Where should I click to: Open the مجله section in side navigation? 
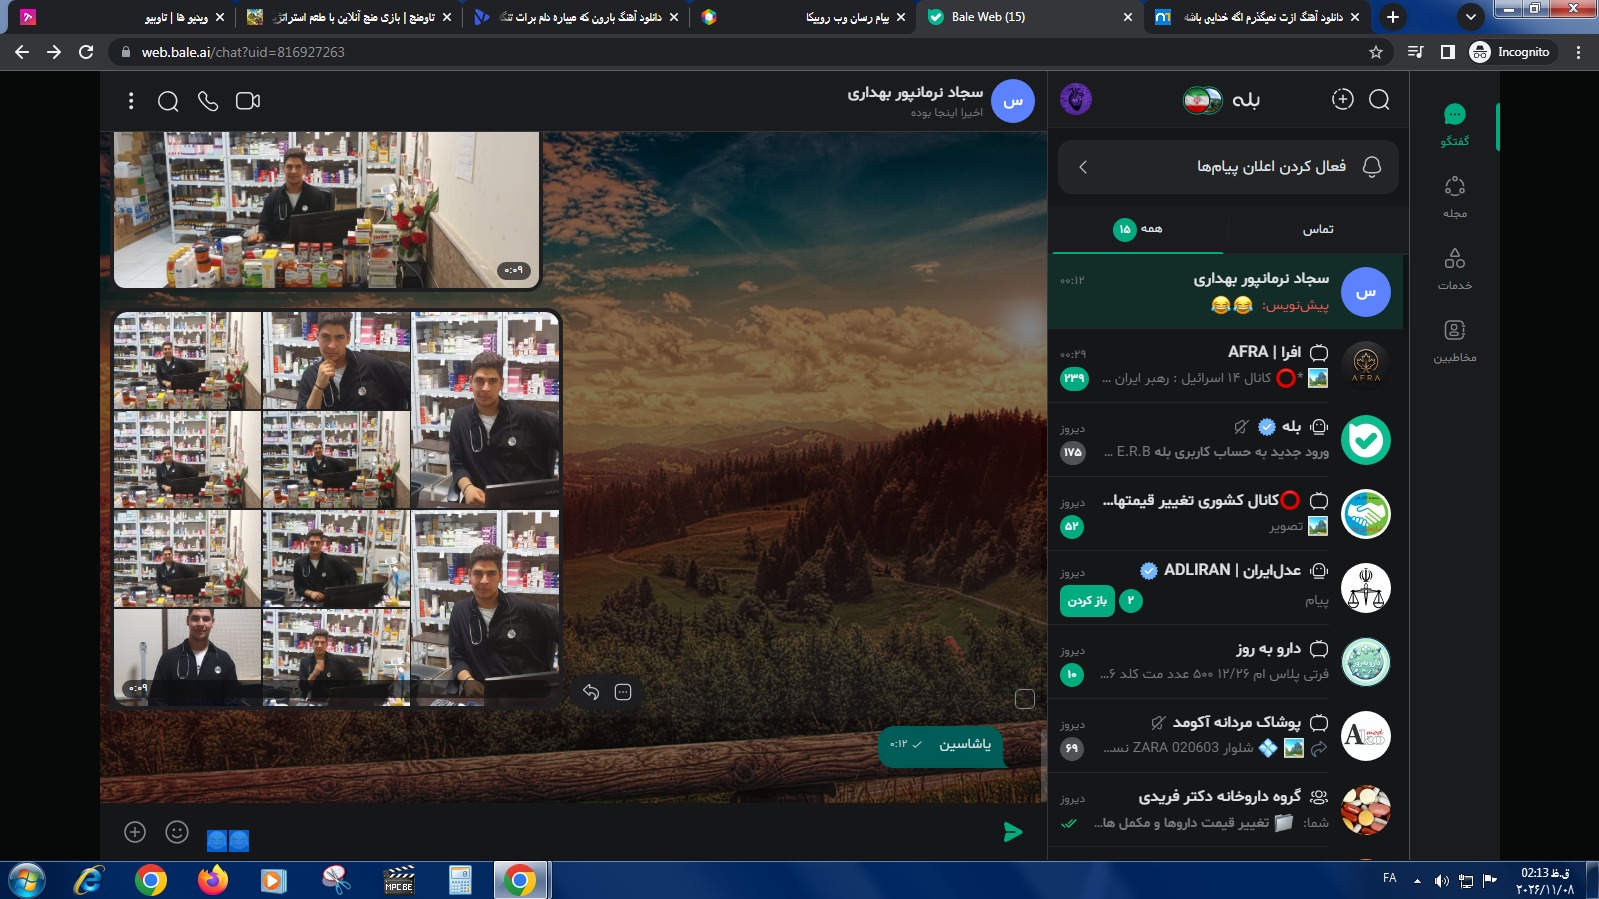point(1455,196)
